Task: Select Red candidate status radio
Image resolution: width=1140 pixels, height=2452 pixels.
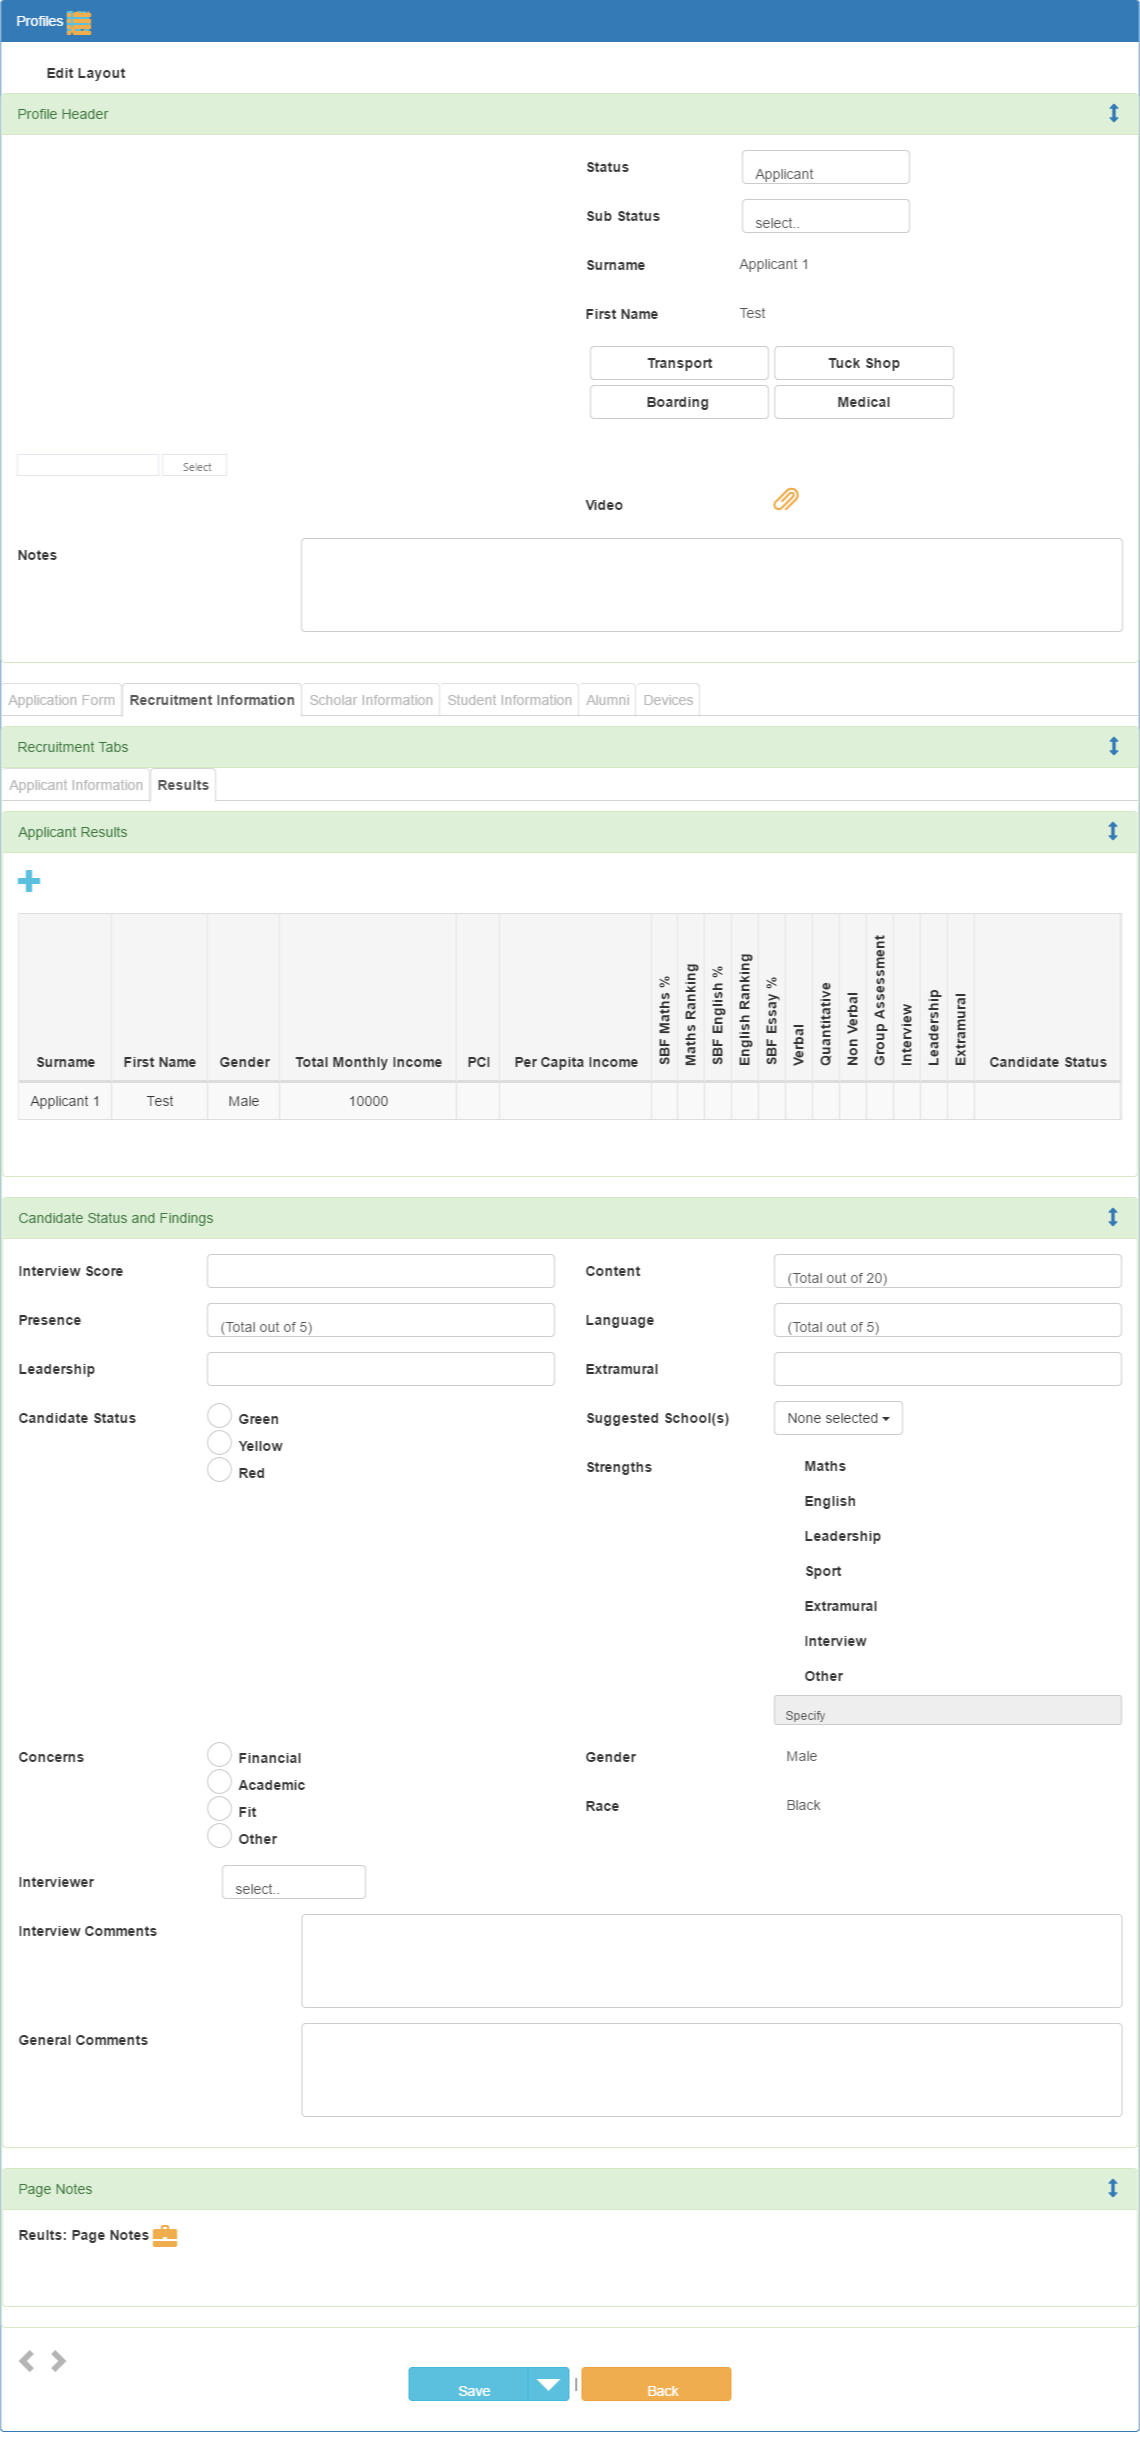Action: [220, 1470]
